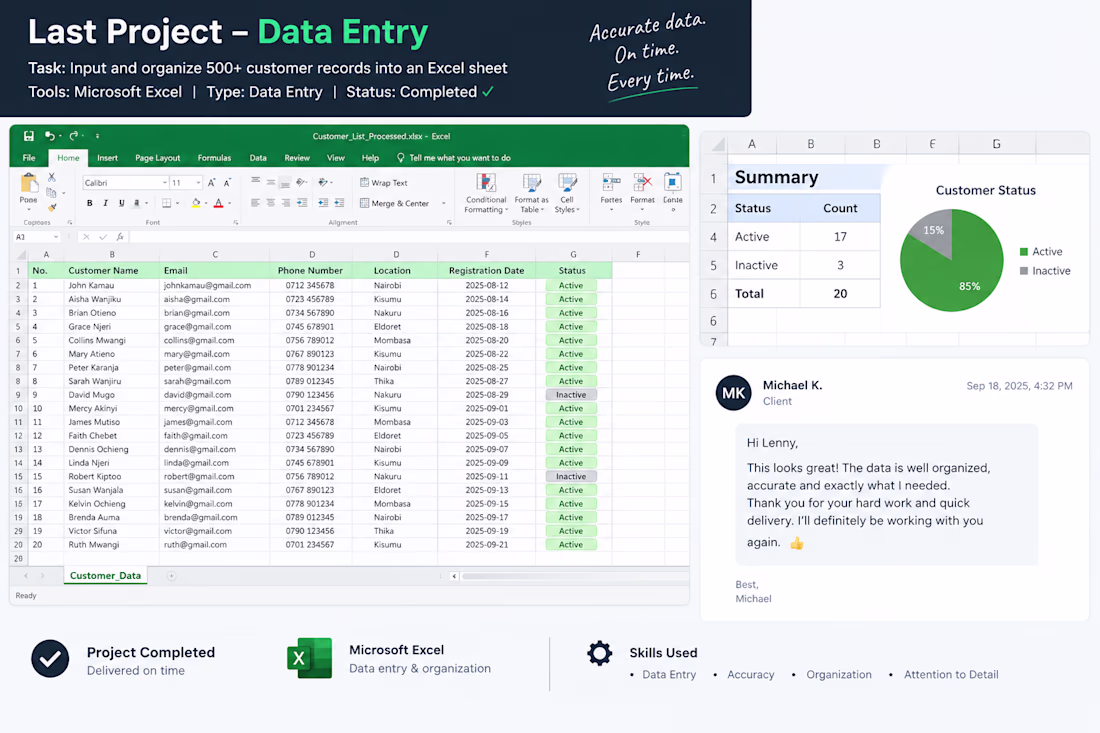
Task: Align text to the right
Action: click(x=286, y=203)
